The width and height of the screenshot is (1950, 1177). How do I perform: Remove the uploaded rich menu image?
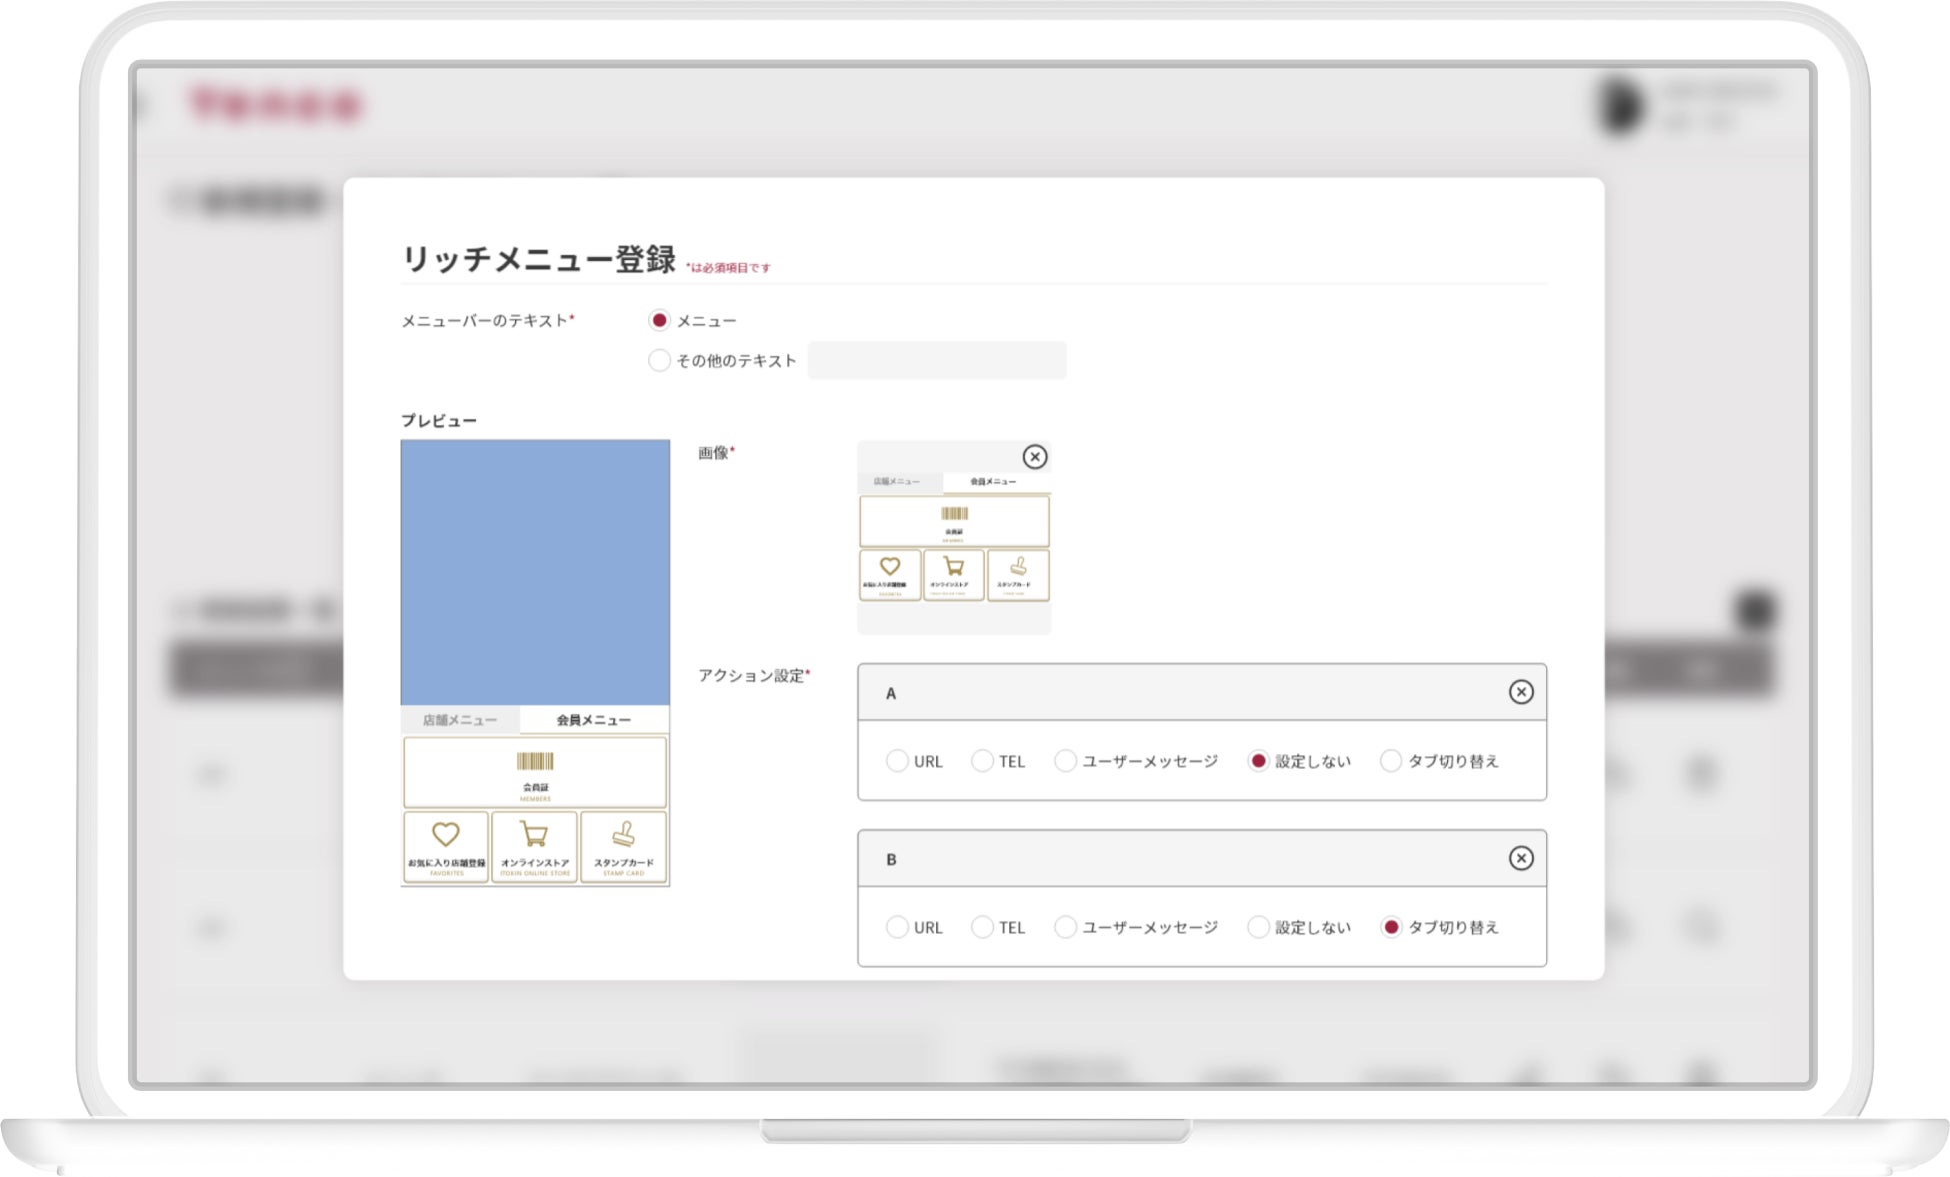point(1034,457)
